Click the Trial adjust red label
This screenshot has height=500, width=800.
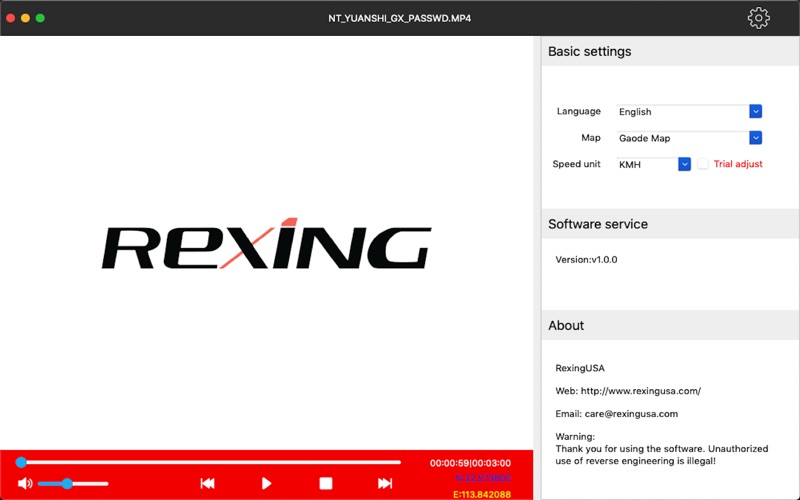coord(738,164)
